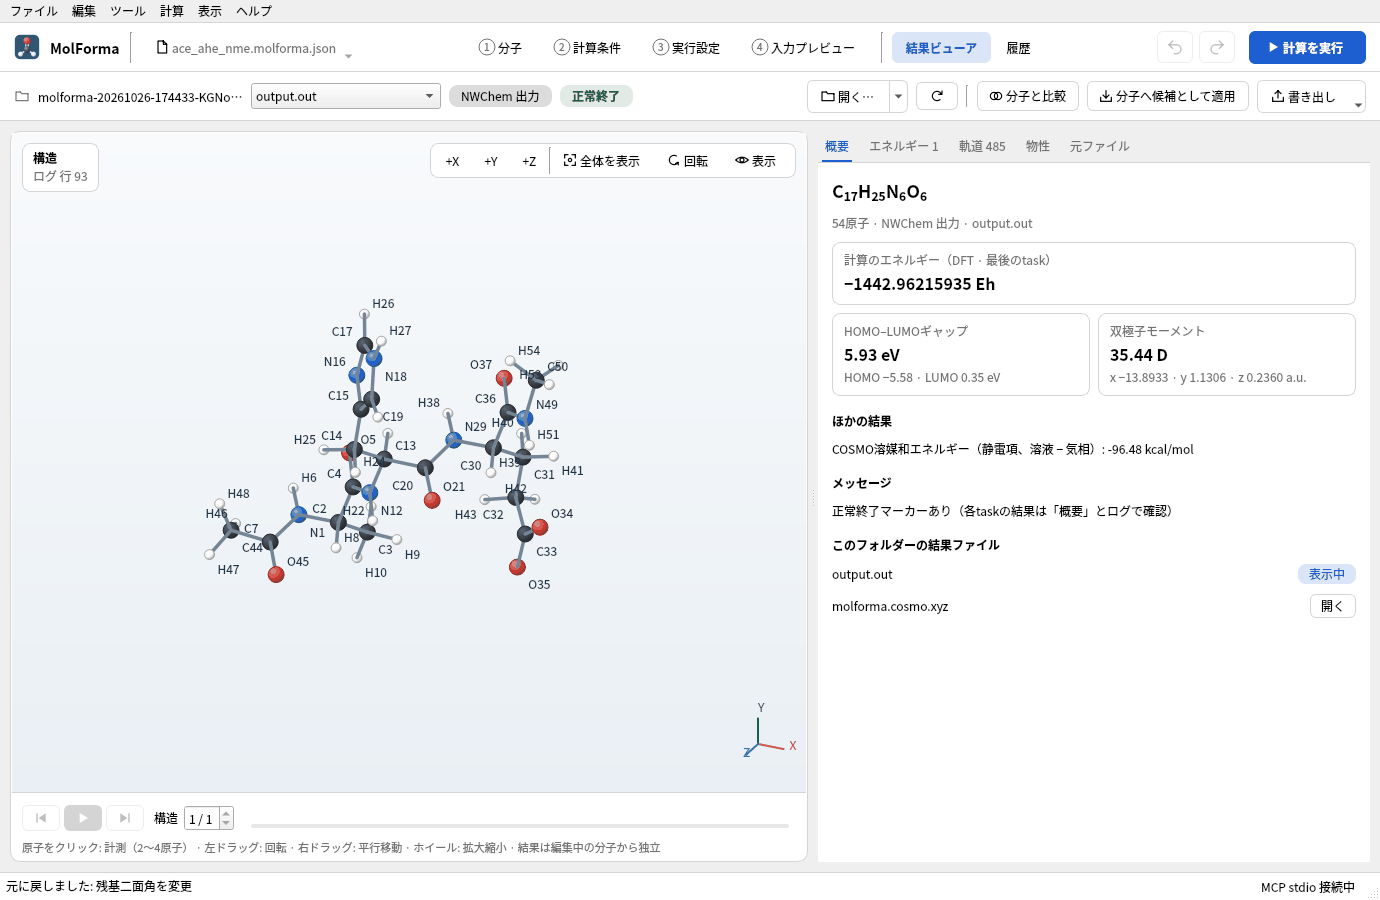Click the 構造 frame number field
This screenshot has width=1380, height=900.
[202, 818]
